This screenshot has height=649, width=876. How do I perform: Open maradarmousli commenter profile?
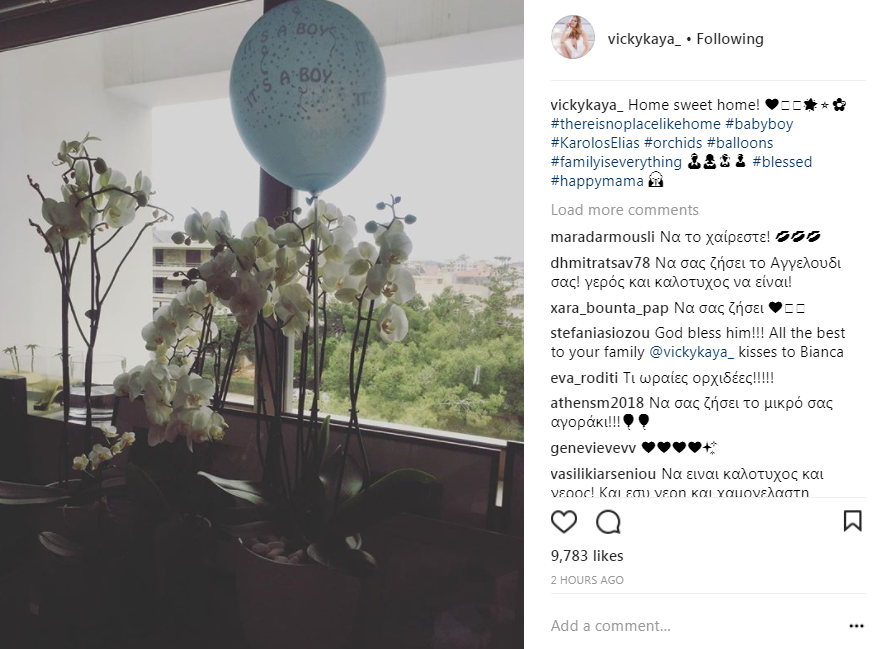[602, 237]
